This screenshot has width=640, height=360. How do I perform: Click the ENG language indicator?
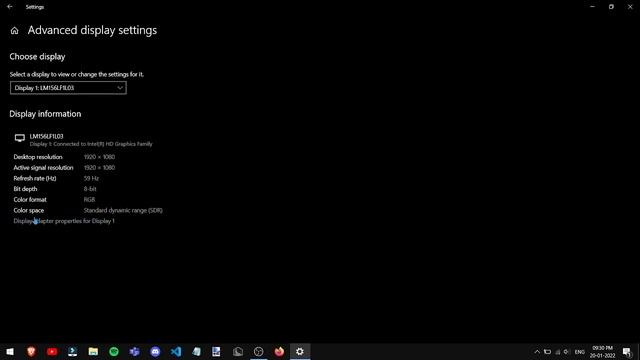coord(580,352)
